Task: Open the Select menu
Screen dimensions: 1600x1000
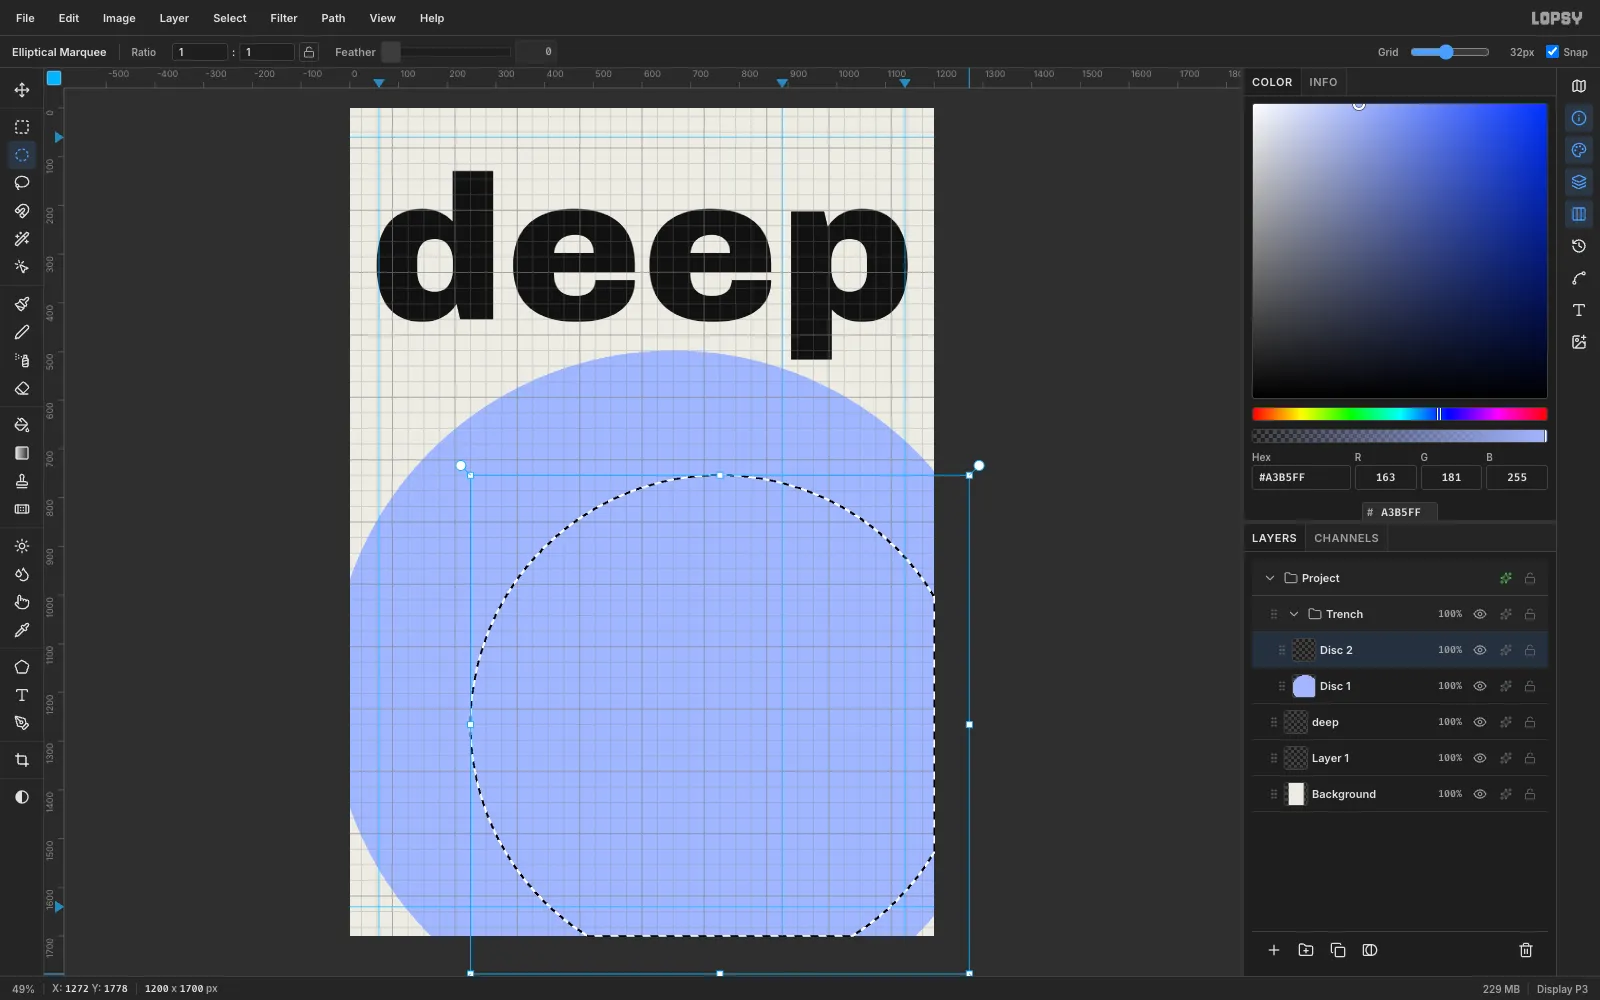Action: pos(229,18)
